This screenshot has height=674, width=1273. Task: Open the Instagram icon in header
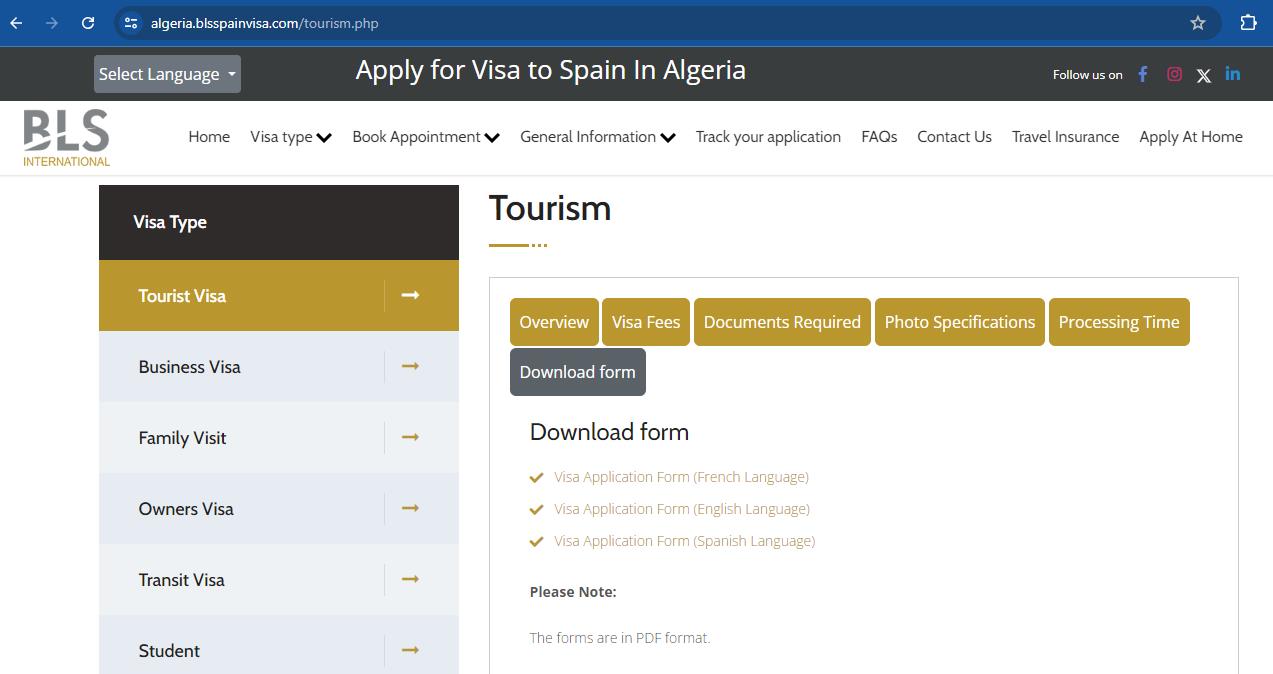coord(1174,74)
